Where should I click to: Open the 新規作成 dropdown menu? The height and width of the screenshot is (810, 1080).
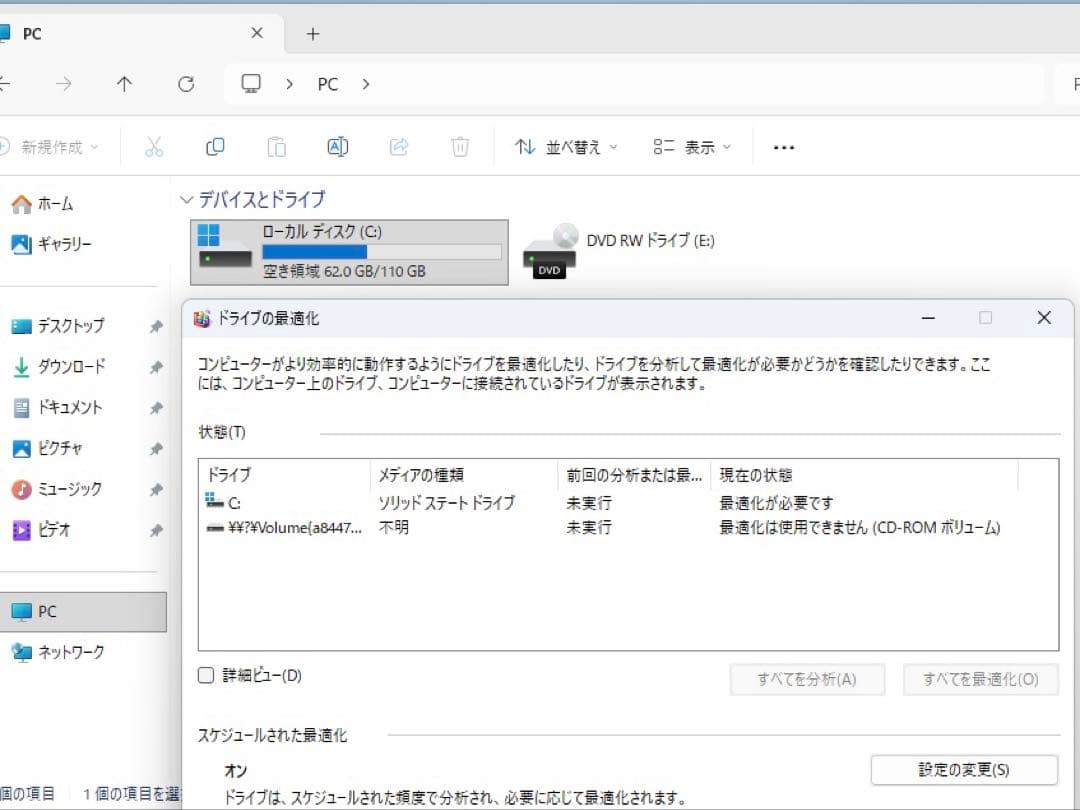(x=50, y=146)
